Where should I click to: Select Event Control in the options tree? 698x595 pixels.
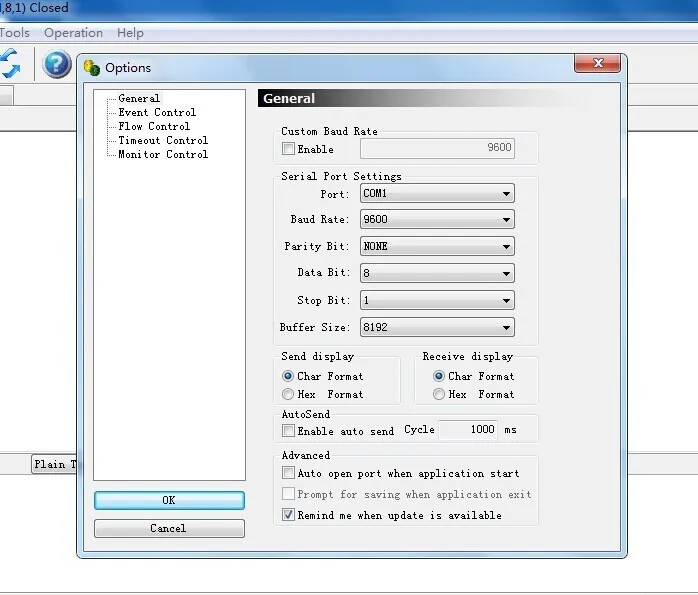[157, 112]
